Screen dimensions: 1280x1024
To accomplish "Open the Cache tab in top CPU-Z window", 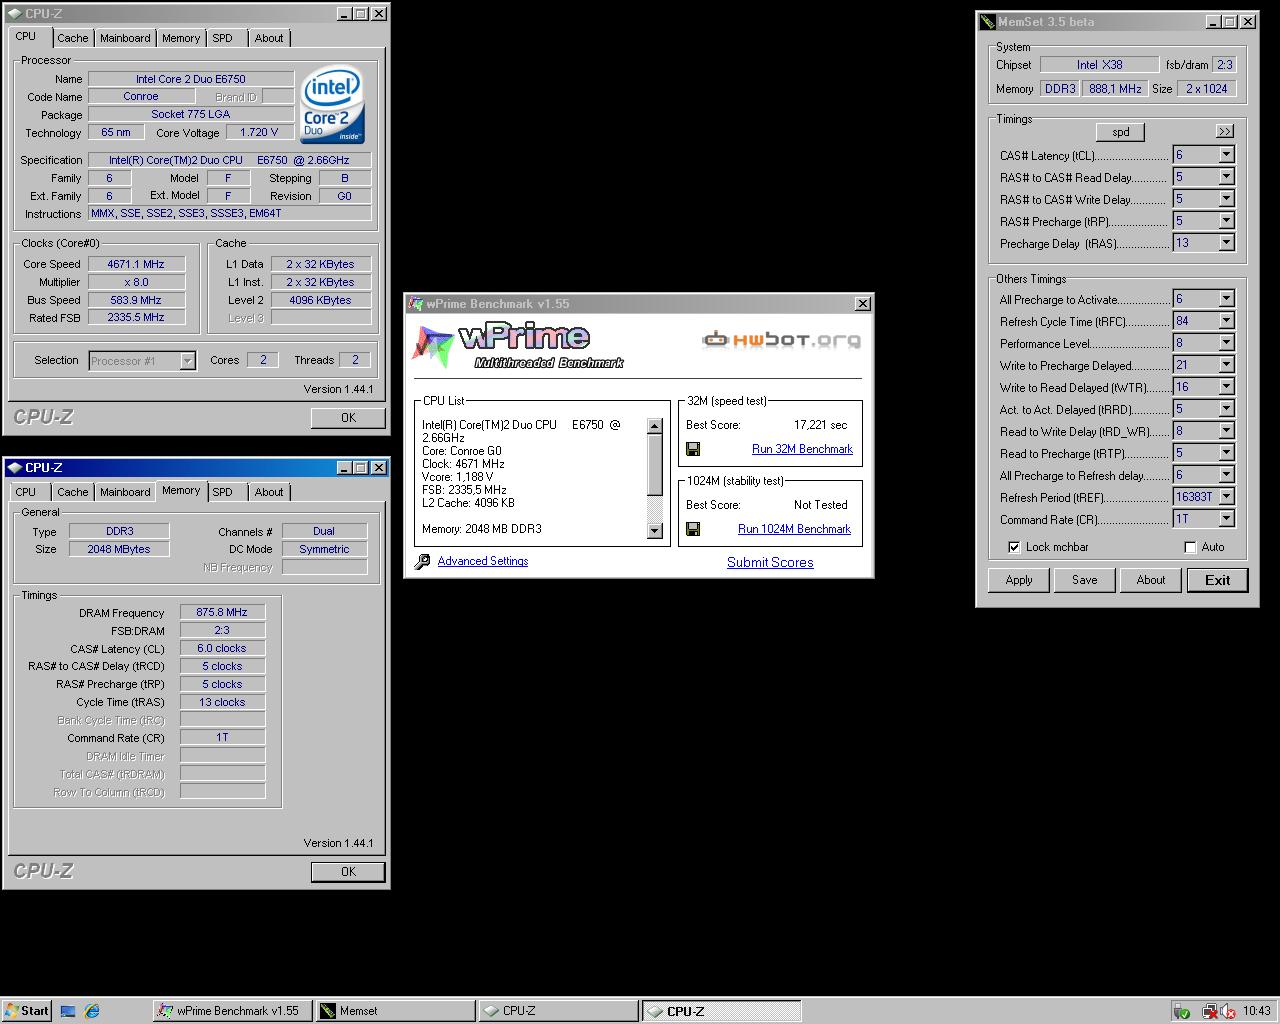I will (72, 38).
